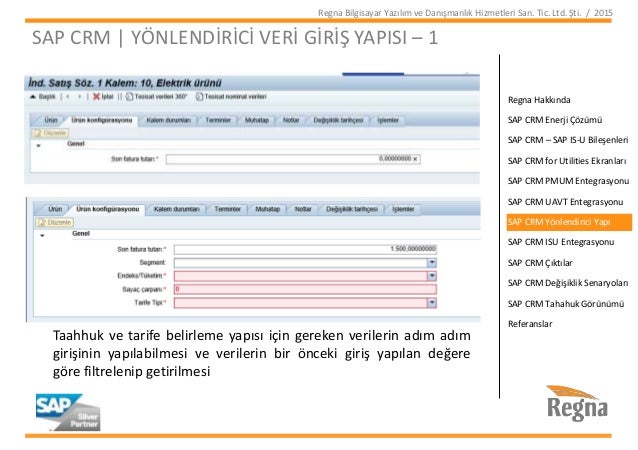Open the Tarife Tipi dropdown arrow
The image size is (638, 450).
pos(432,303)
